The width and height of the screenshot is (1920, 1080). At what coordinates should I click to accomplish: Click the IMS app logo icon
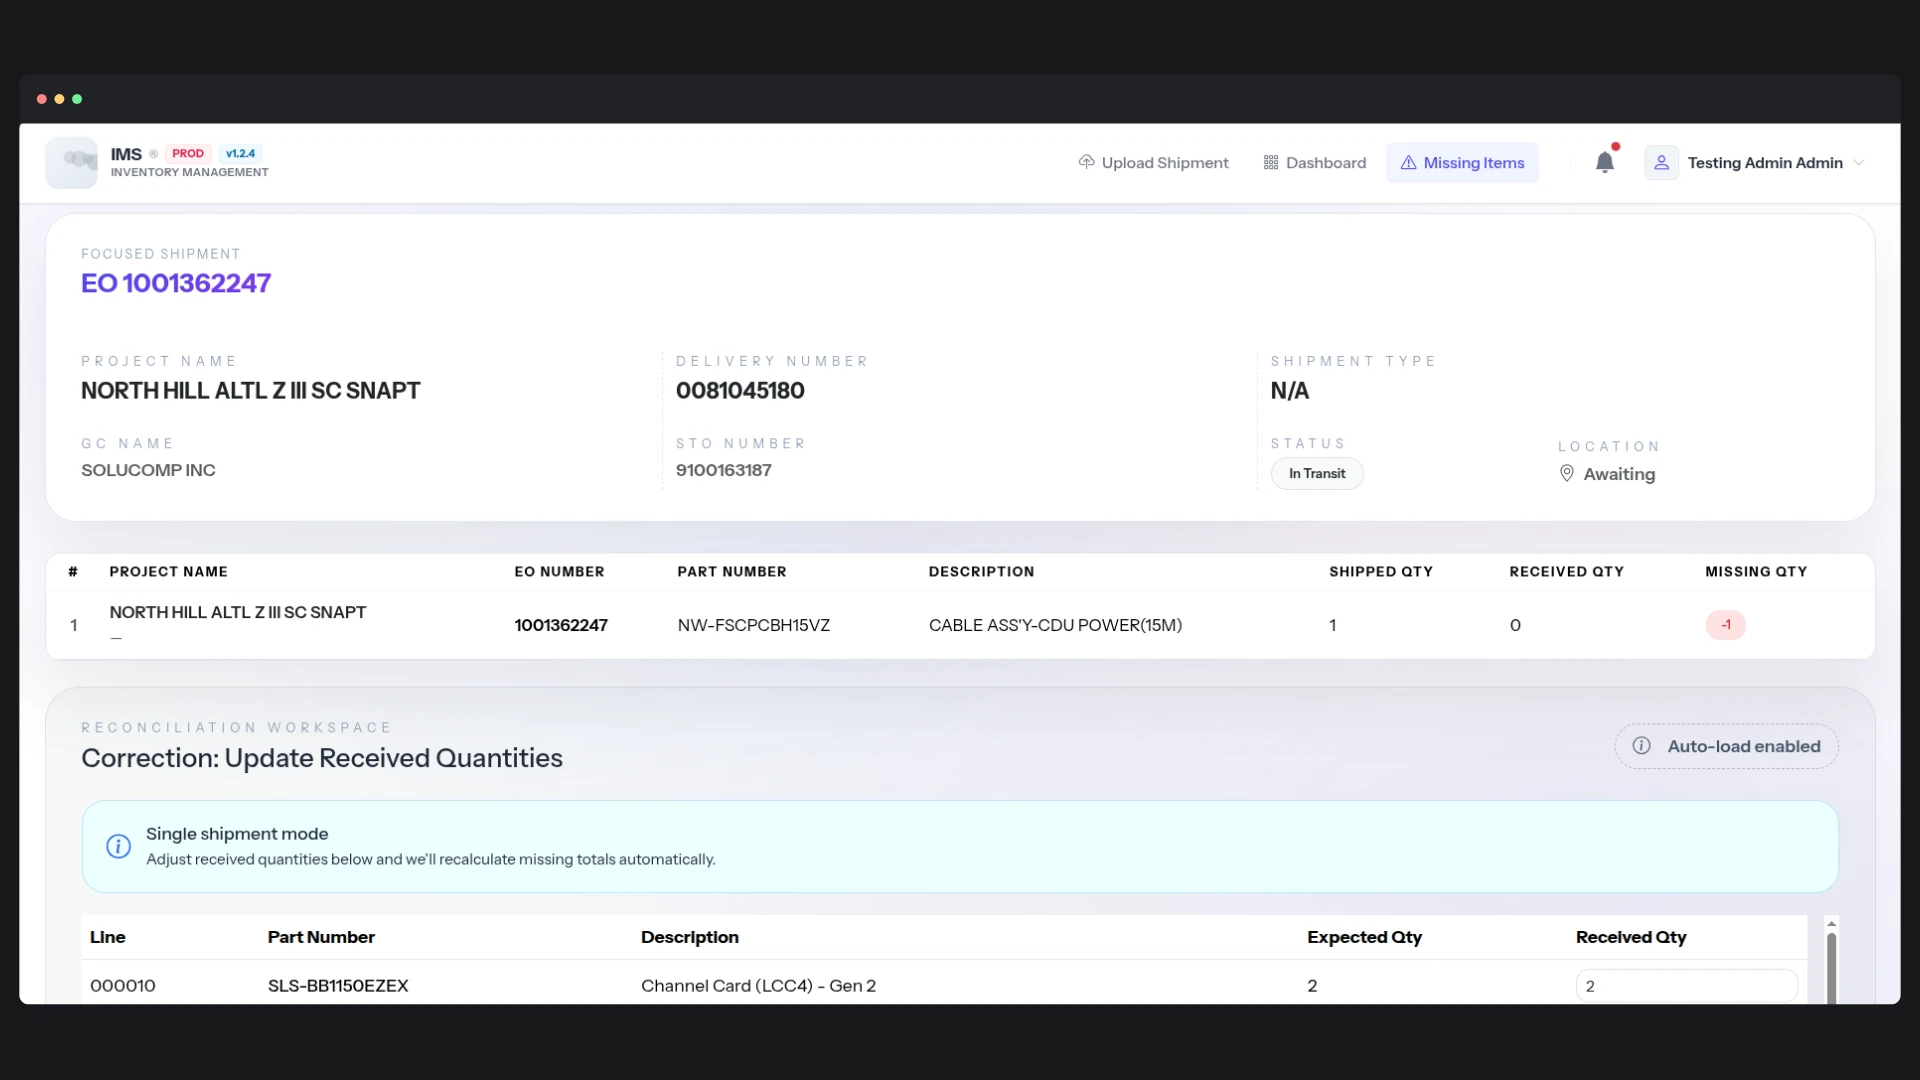(x=71, y=162)
